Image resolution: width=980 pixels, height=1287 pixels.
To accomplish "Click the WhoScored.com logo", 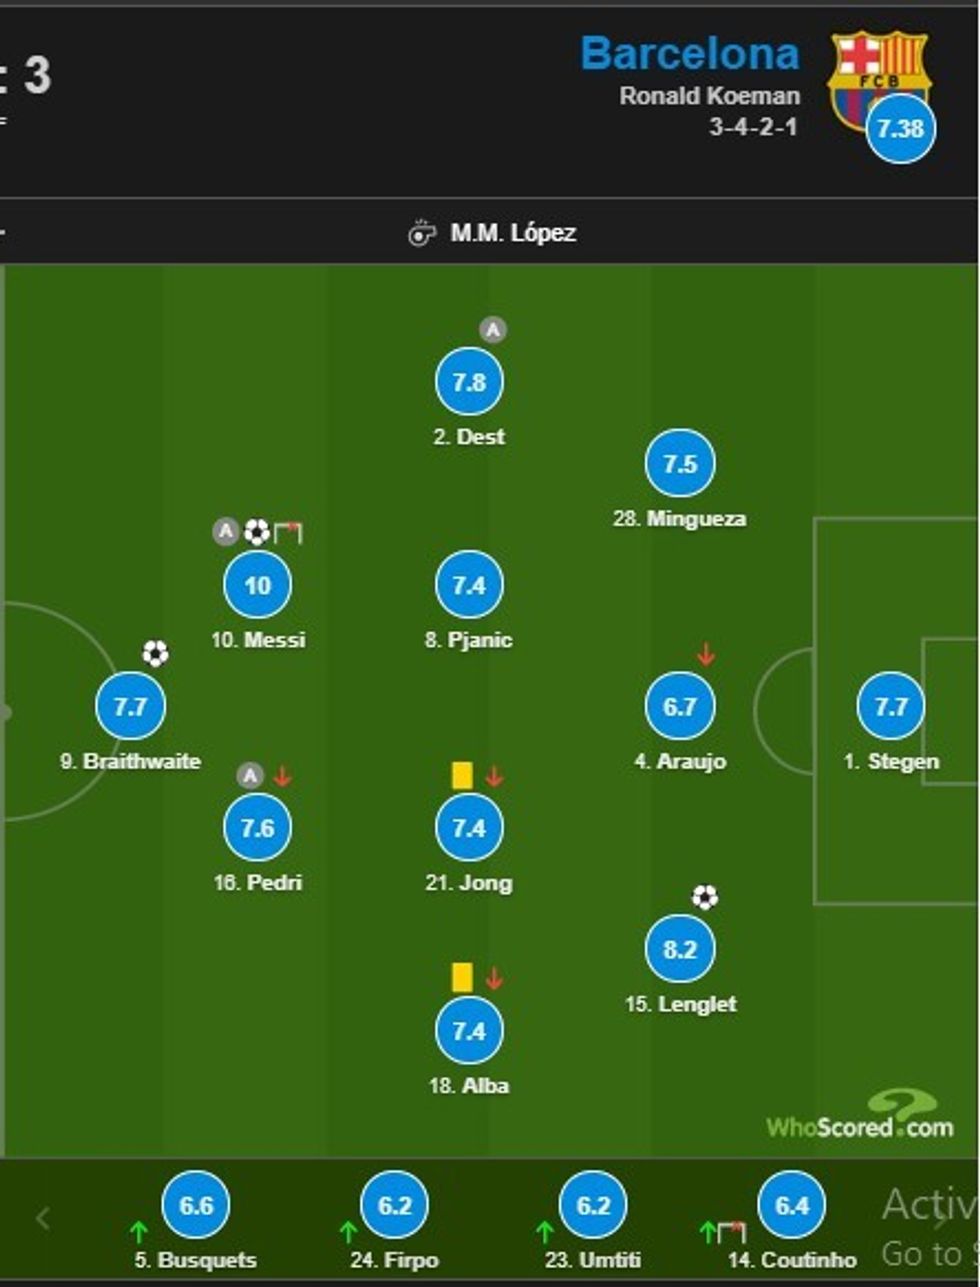I will pyautogui.click(x=860, y=1117).
